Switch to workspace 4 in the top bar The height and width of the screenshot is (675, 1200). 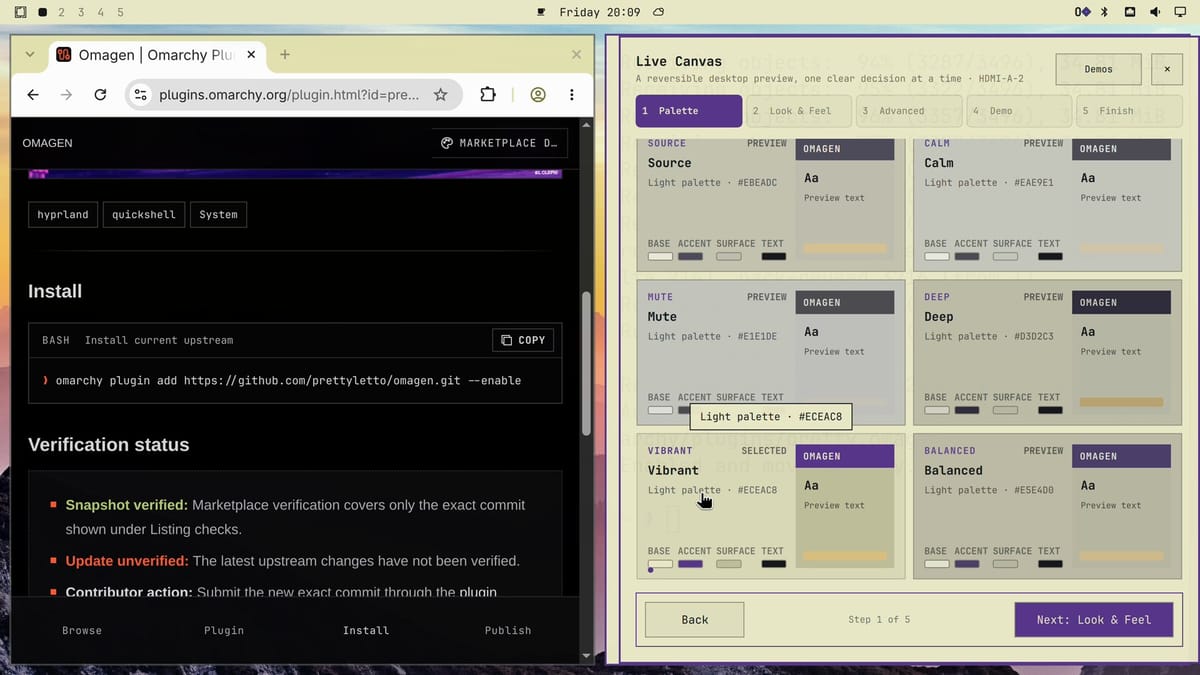point(100,12)
